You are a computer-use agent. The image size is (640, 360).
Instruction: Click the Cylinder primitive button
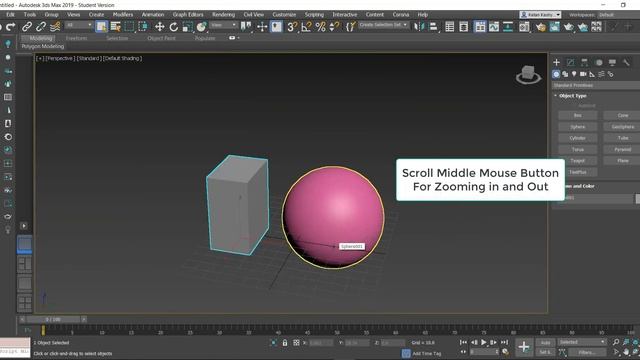click(x=577, y=138)
